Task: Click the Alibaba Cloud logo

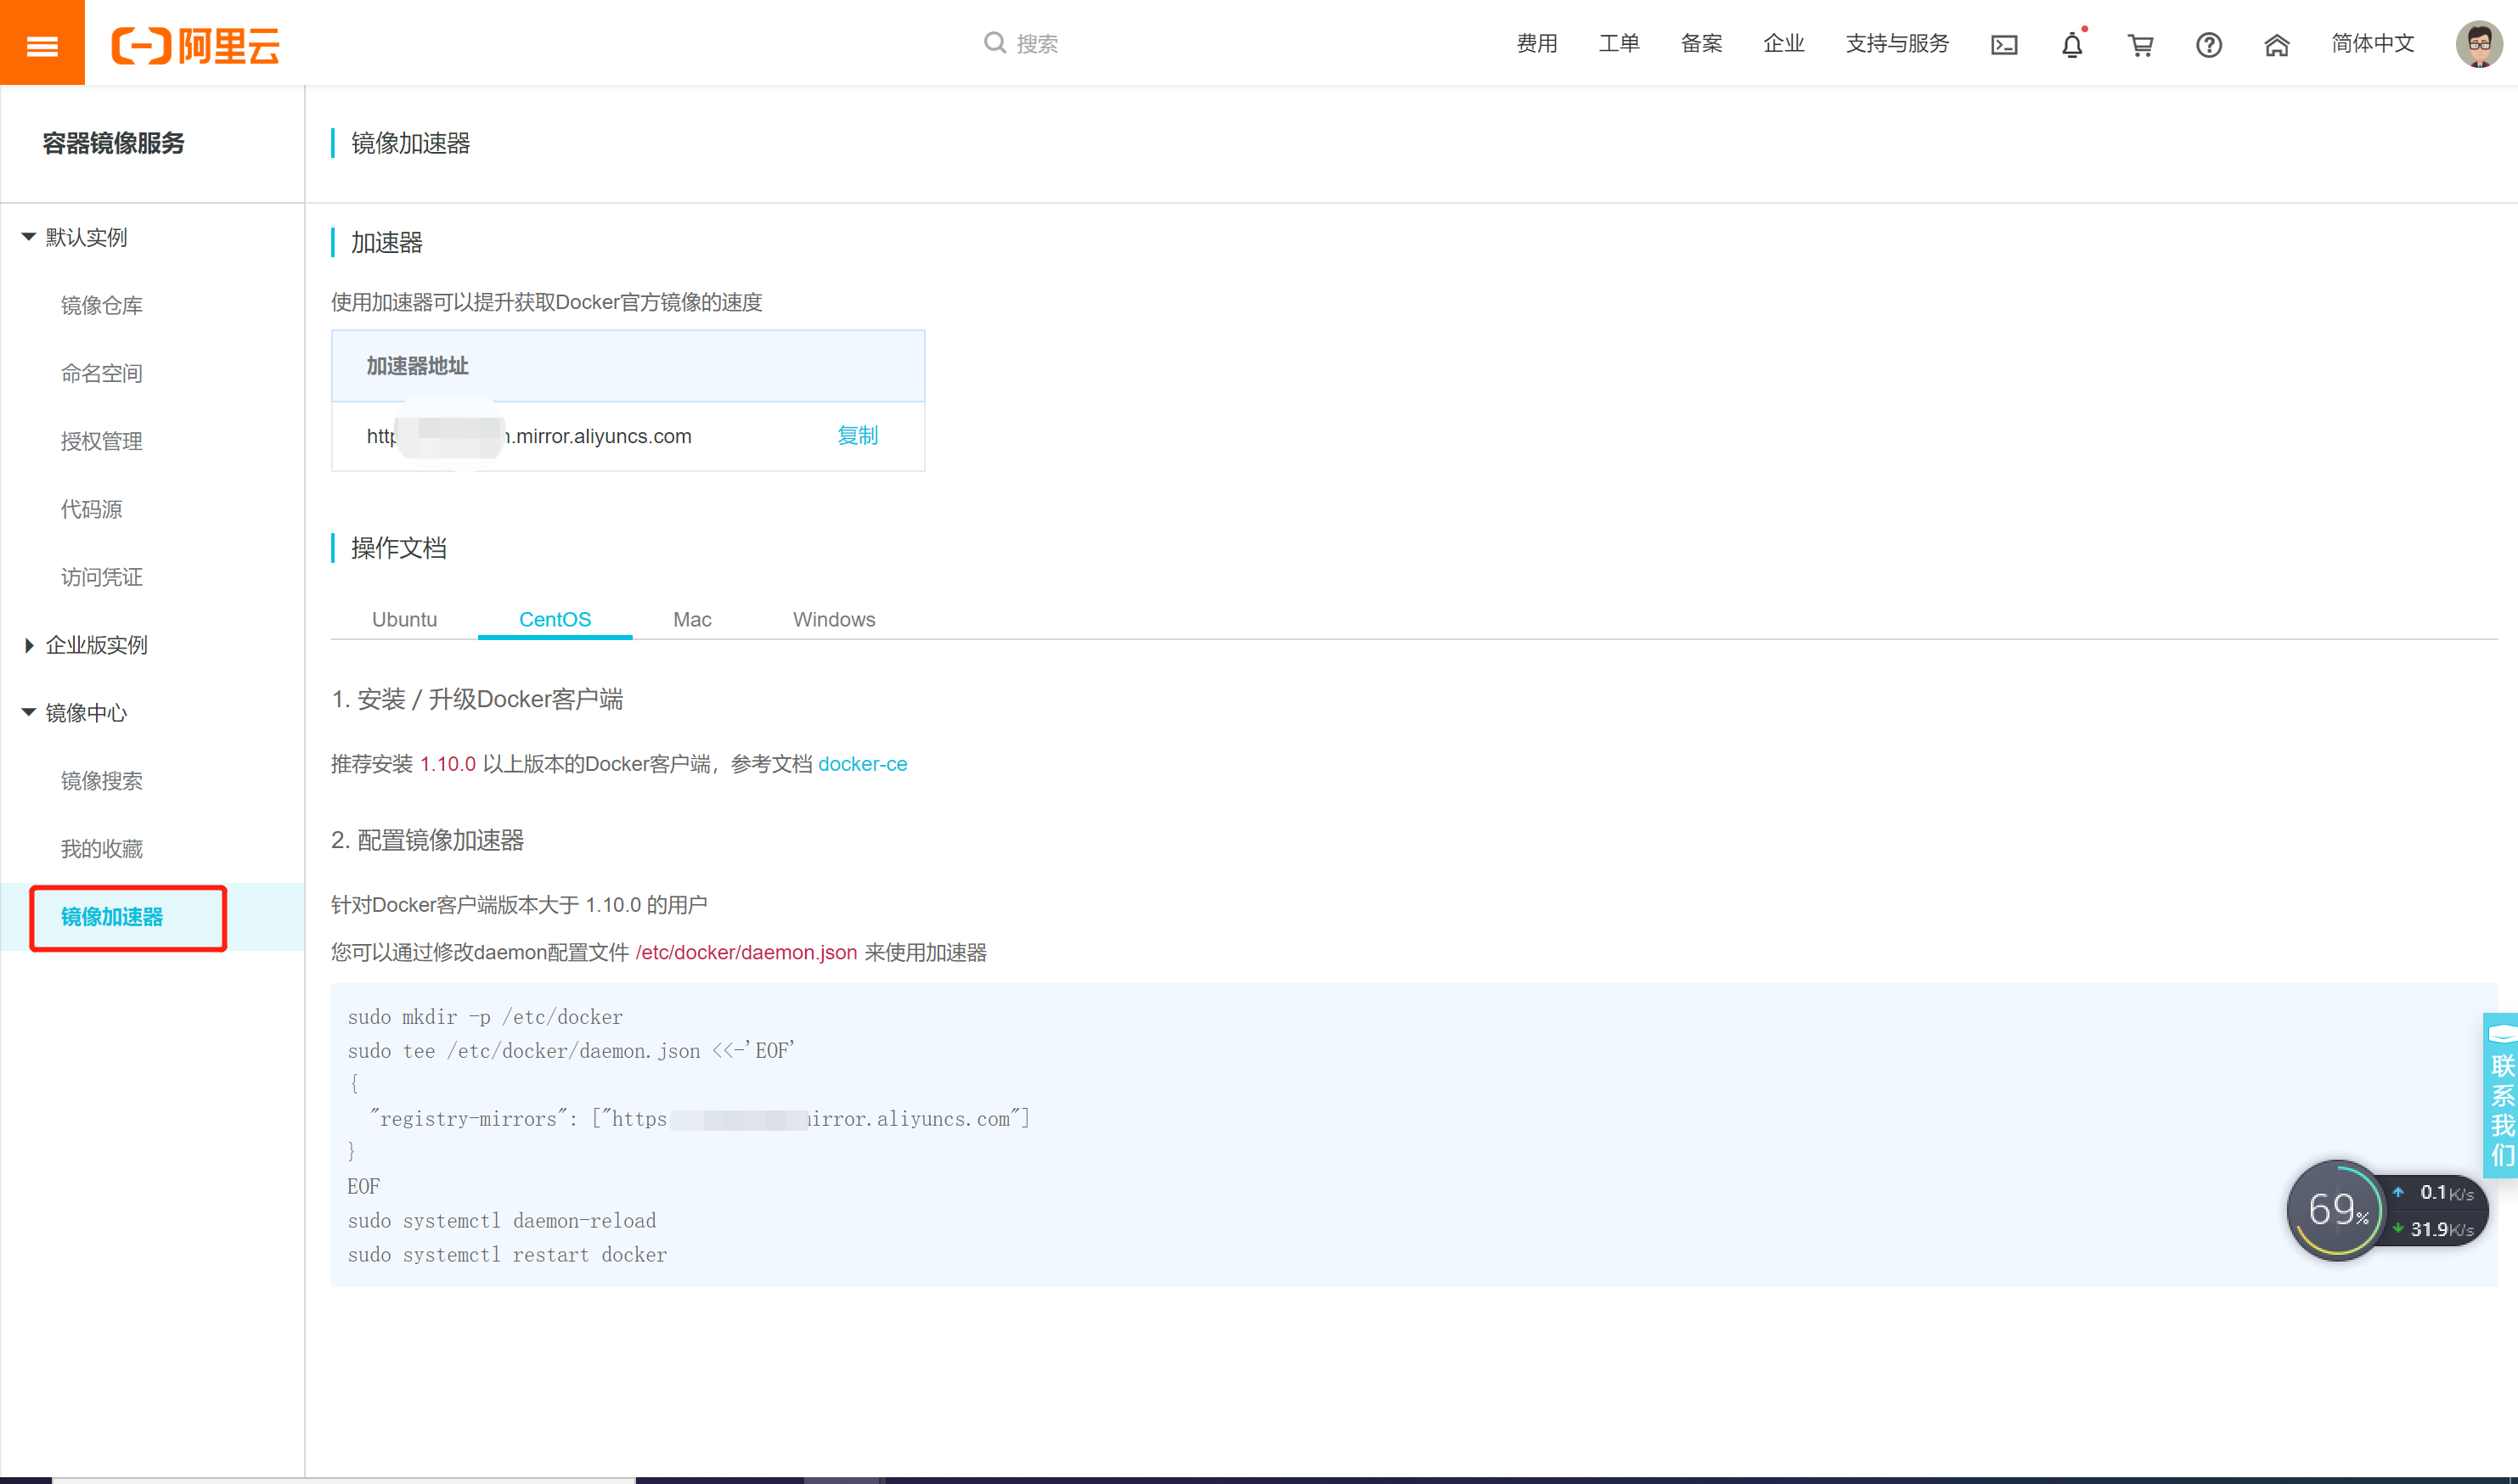Action: click(196, 44)
